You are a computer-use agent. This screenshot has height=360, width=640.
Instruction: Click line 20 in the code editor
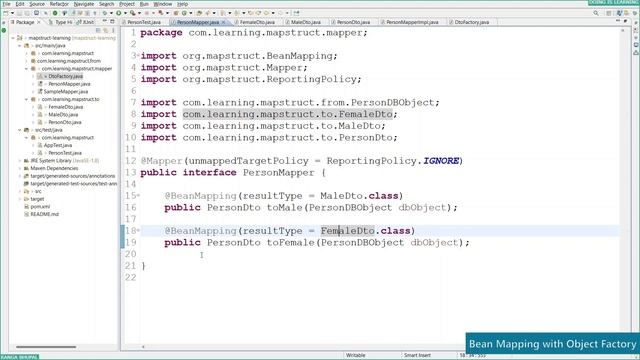[x=380, y=254]
